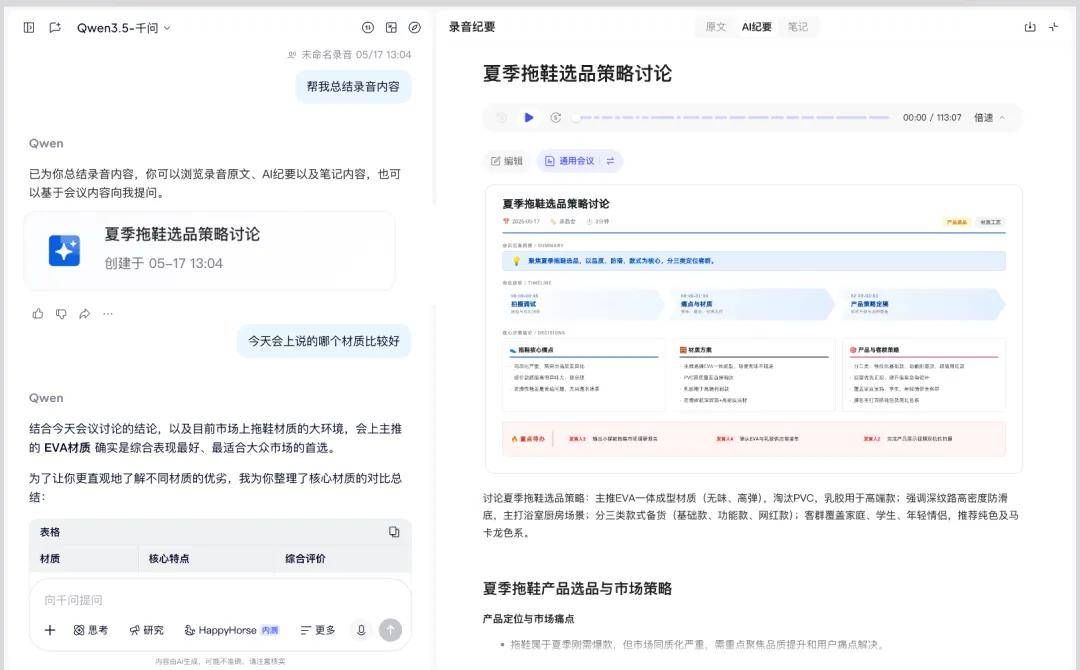Collapse the 录音纪要 panel with shrink icon

tap(1054, 27)
